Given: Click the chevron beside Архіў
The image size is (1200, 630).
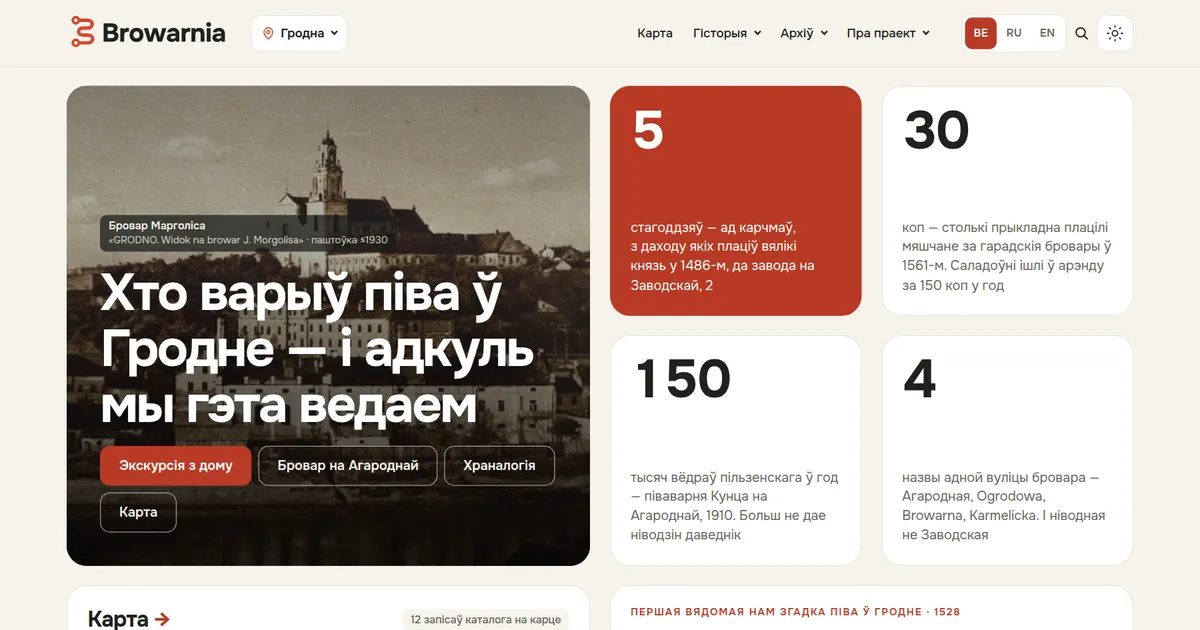Looking at the screenshot, I should point(824,33).
